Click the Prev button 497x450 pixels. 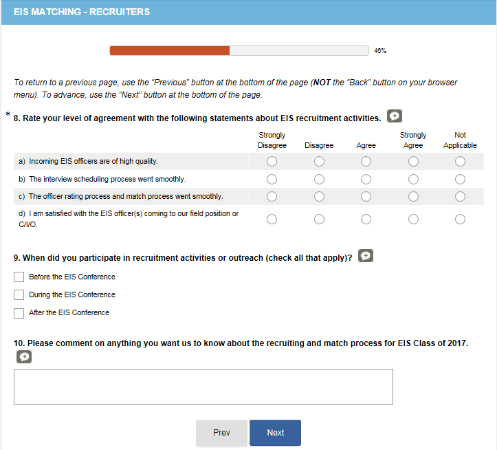point(222,433)
